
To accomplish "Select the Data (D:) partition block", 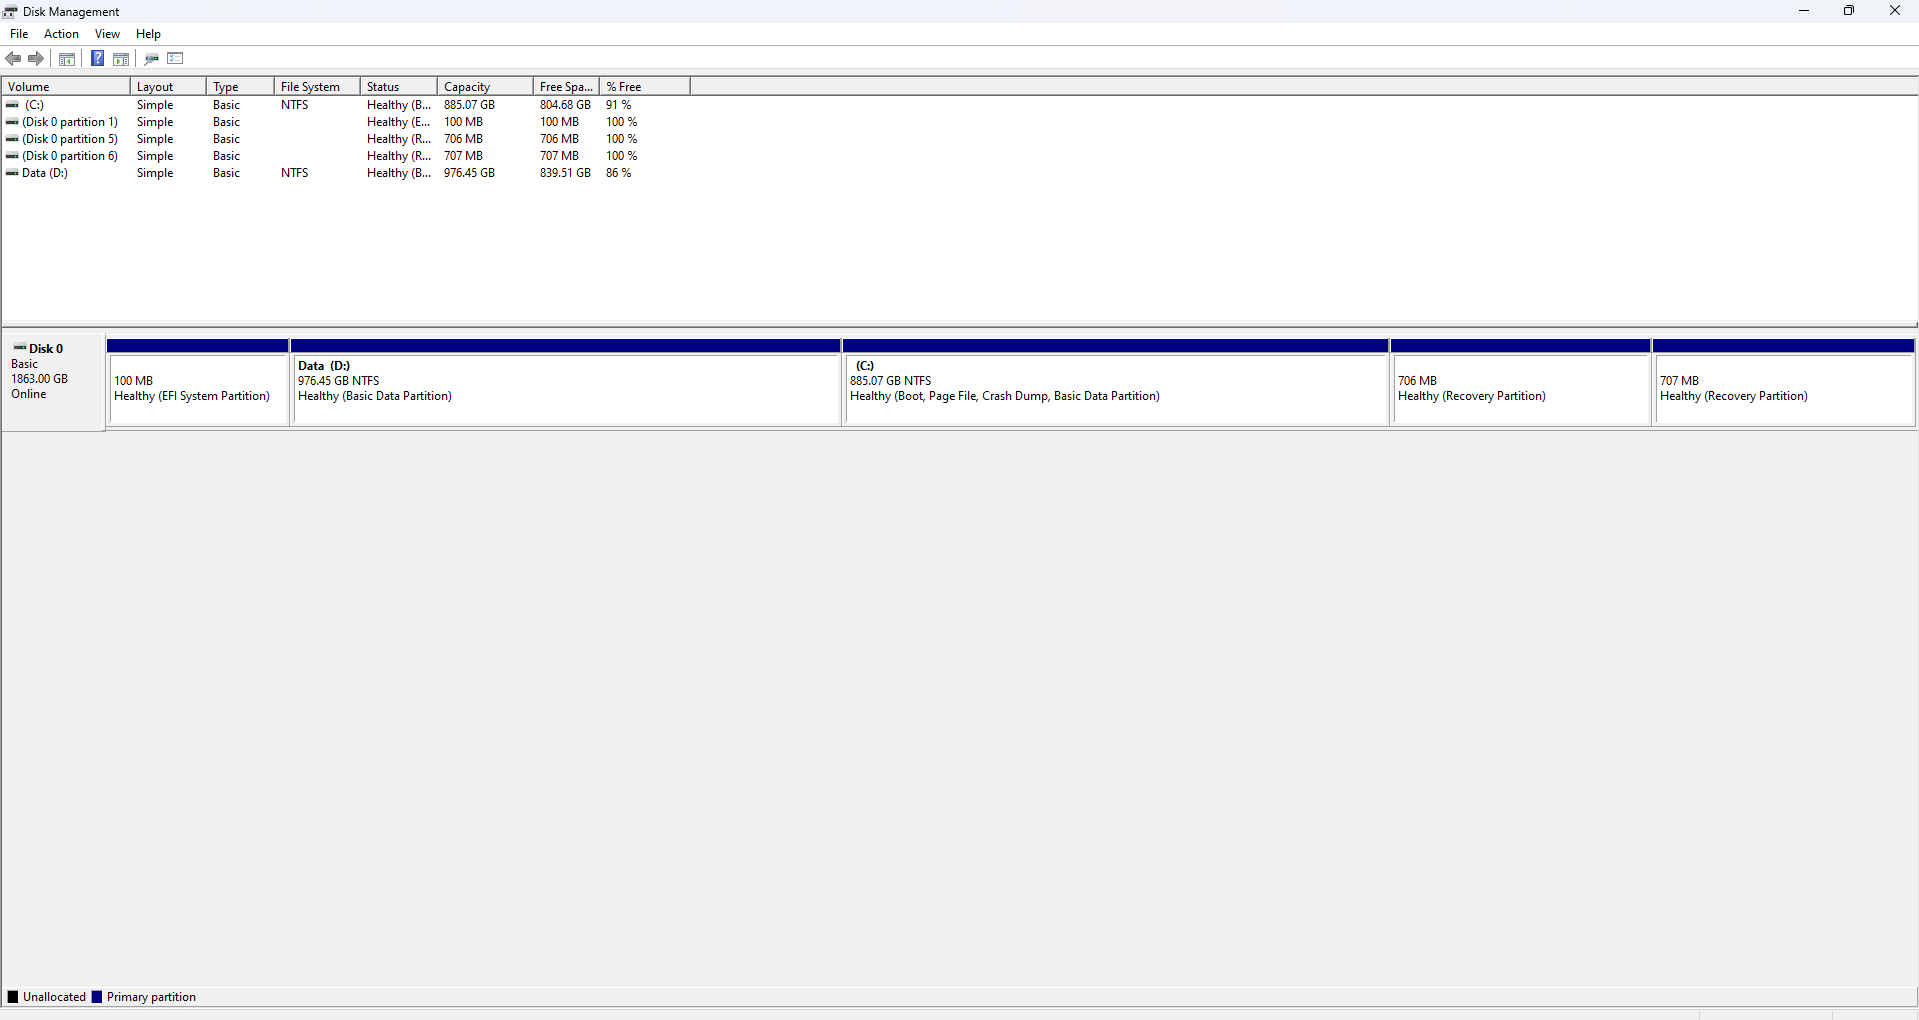I will 566,390.
